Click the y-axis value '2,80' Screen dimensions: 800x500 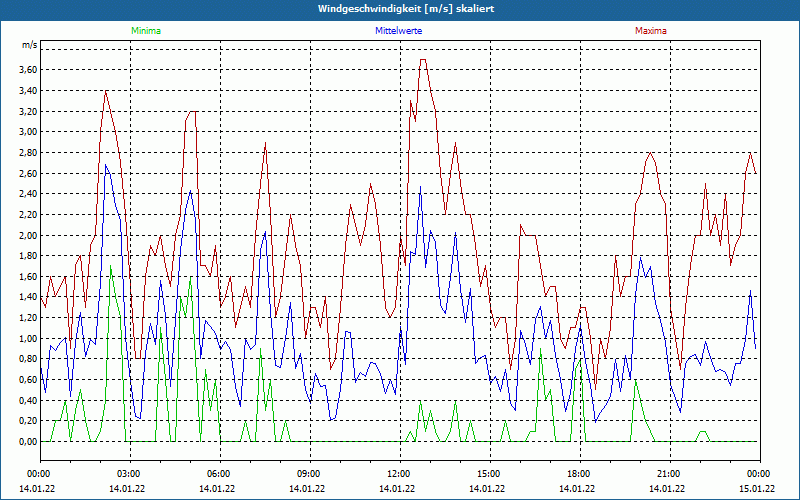coord(28,153)
